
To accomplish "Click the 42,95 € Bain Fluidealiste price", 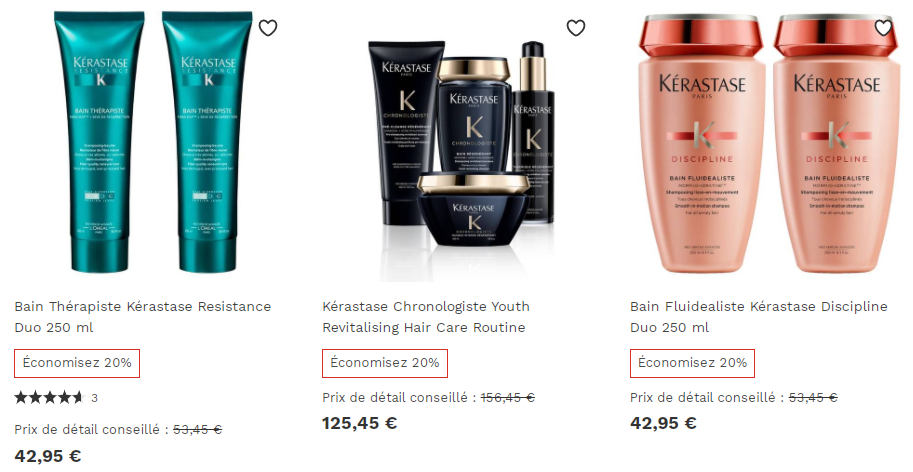I will [x=663, y=423].
